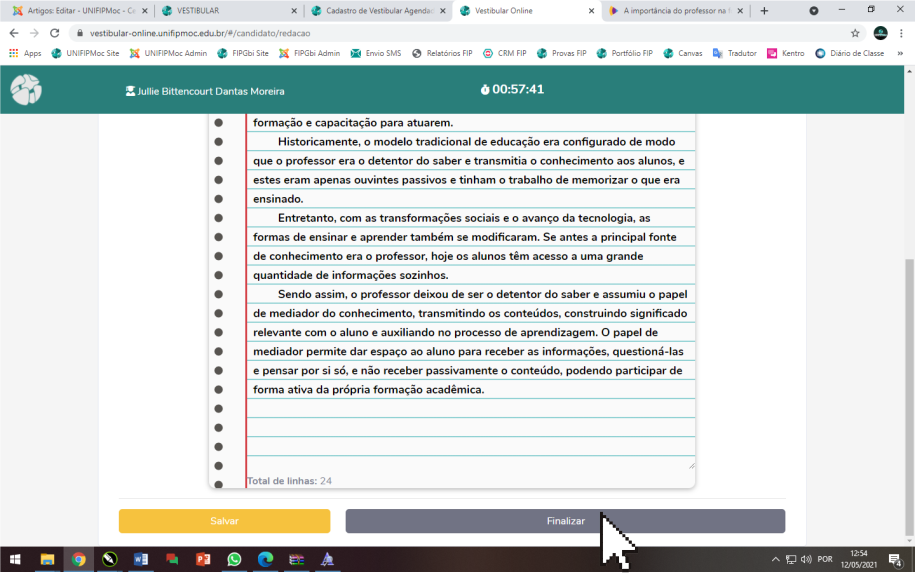Screen dimensions: 915x575
Task: Open Canvas bookmark
Action: pos(683,53)
